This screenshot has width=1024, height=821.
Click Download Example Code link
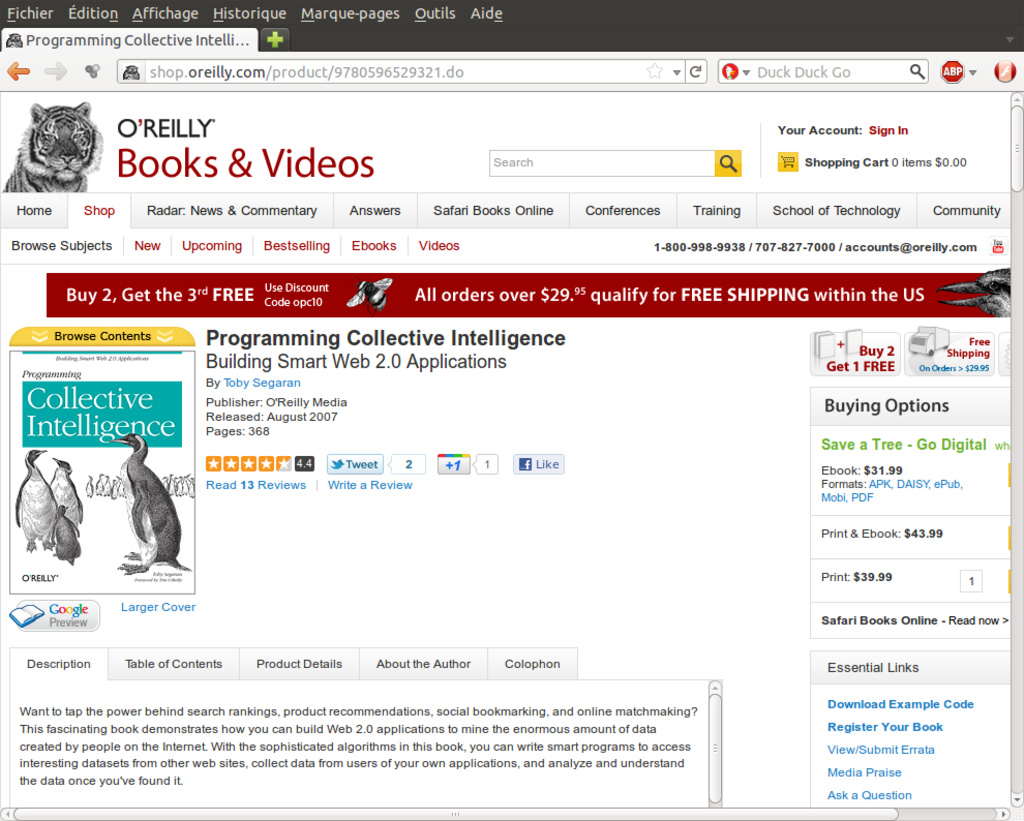(900, 704)
